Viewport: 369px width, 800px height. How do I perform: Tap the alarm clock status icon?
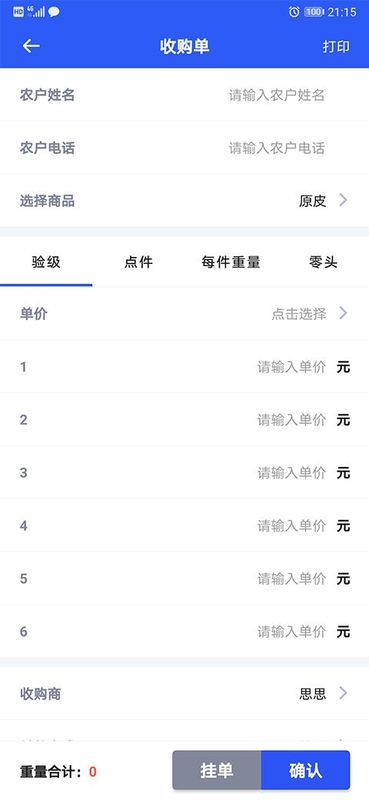[294, 12]
